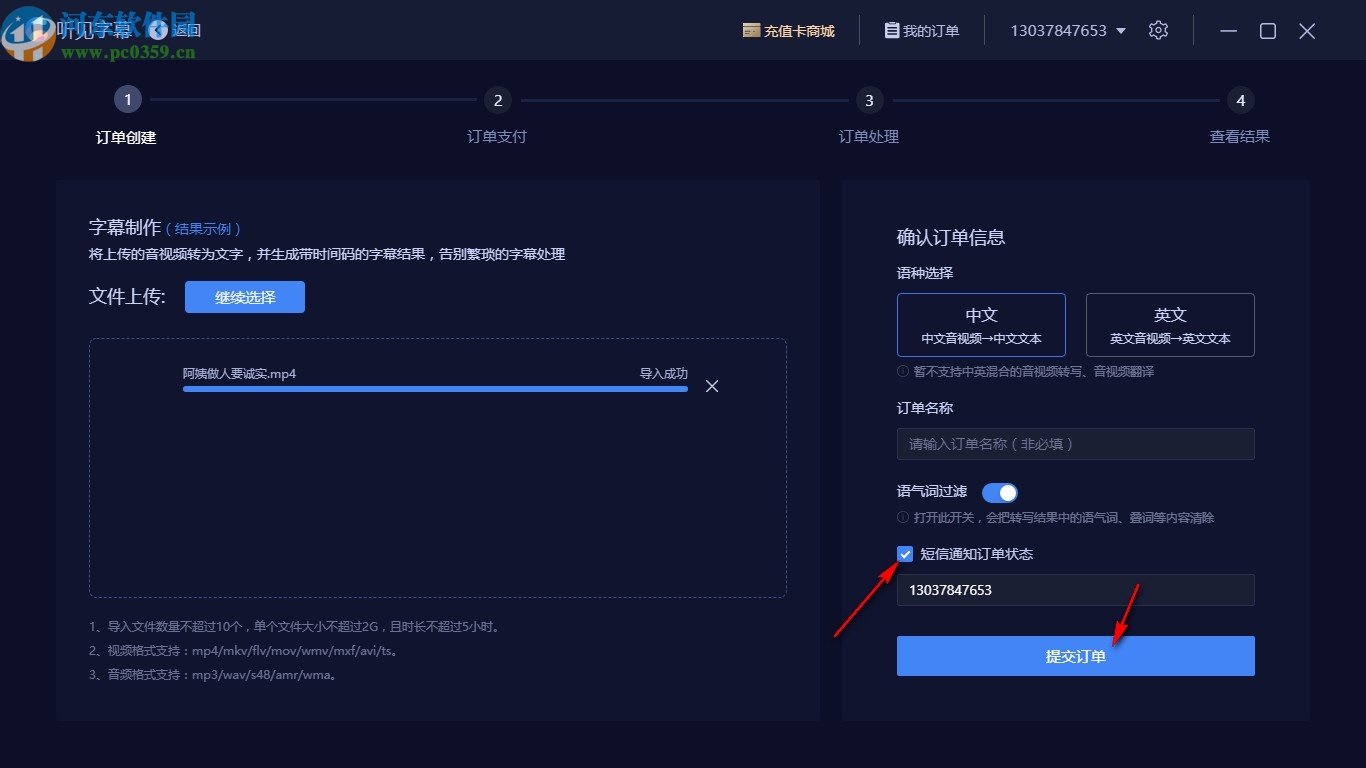Minimize the 听见字幕 window
Image resolution: width=1366 pixels, height=768 pixels.
[x=1229, y=31]
